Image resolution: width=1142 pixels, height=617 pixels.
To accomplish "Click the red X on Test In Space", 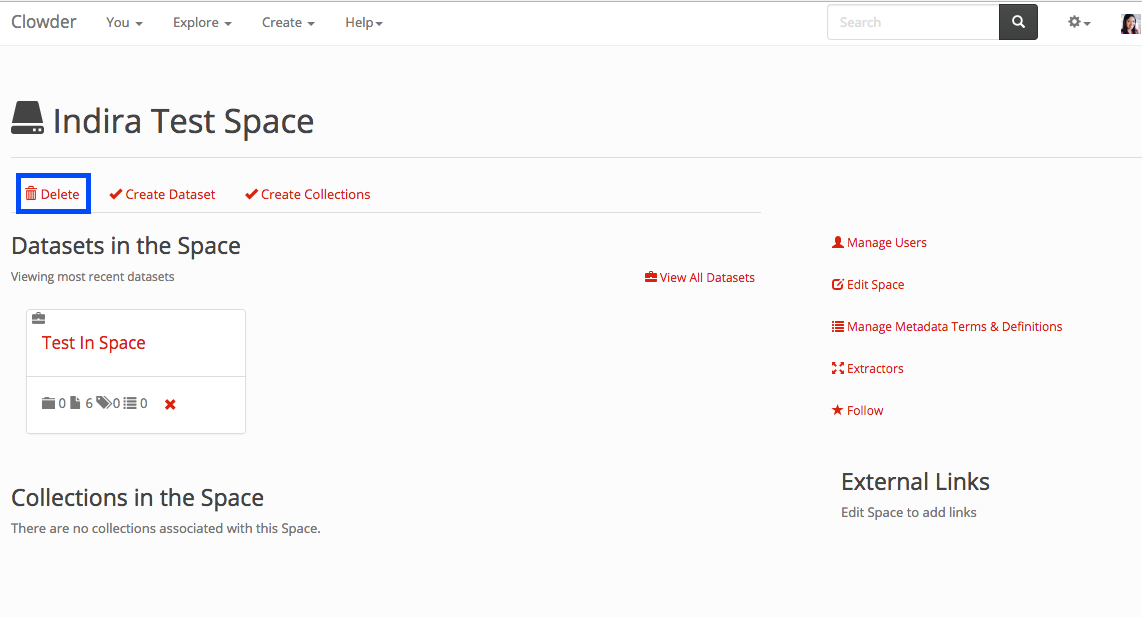I will [x=170, y=404].
